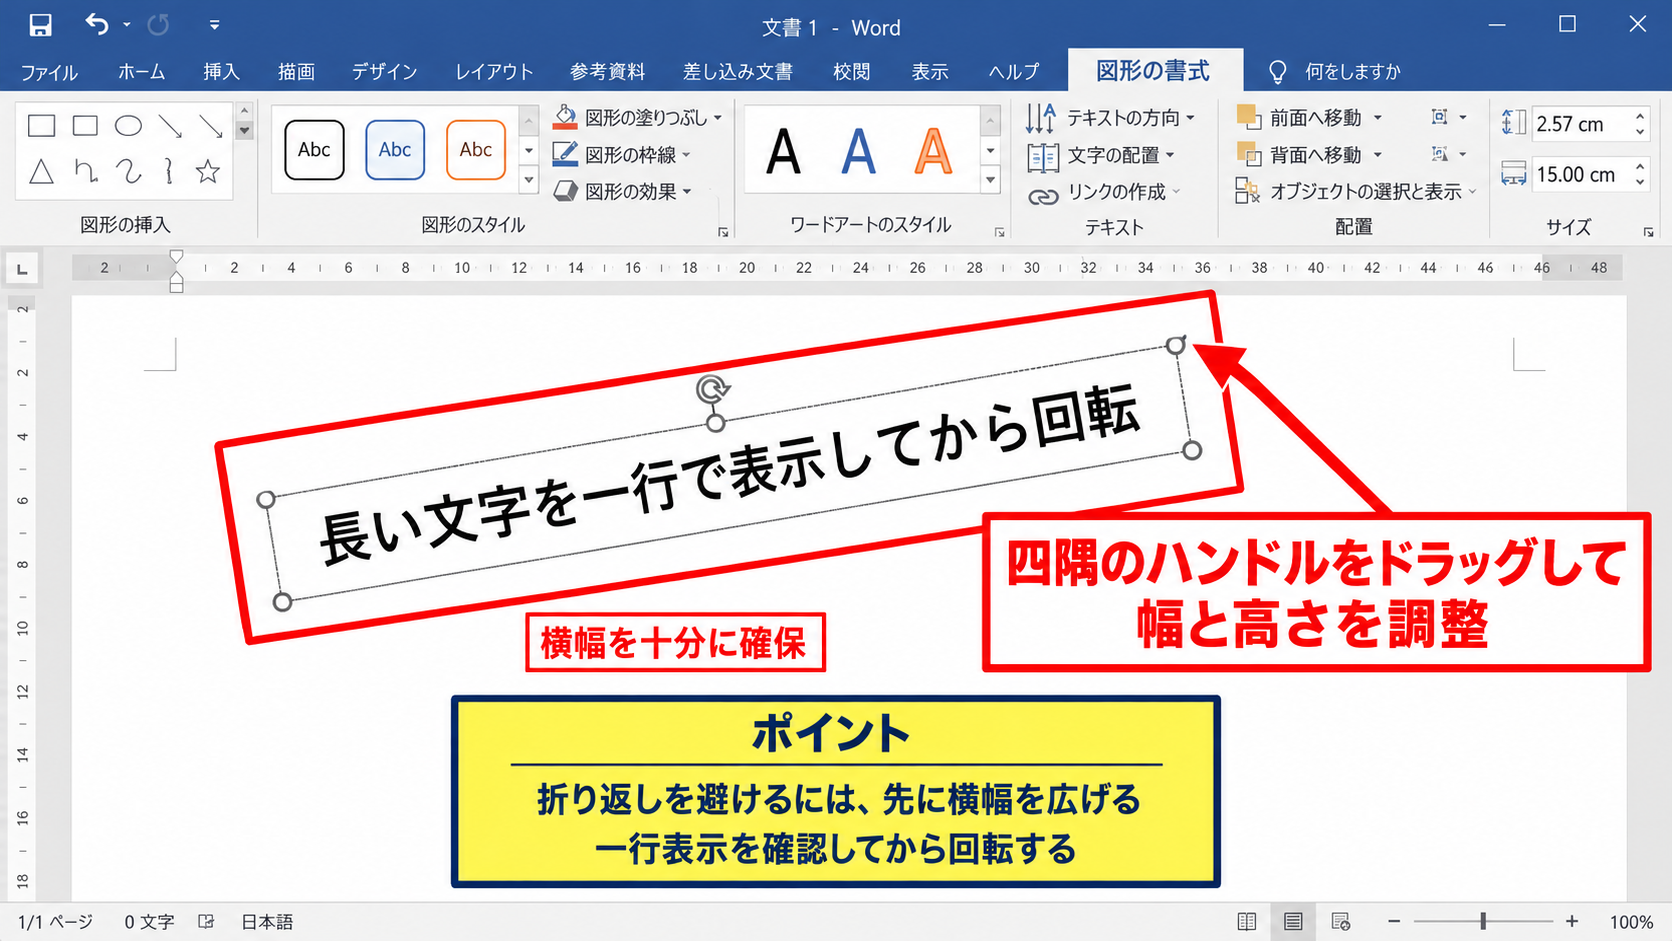Apply the black A WordArt style
This screenshot has height=941, width=1672.
[x=783, y=152]
